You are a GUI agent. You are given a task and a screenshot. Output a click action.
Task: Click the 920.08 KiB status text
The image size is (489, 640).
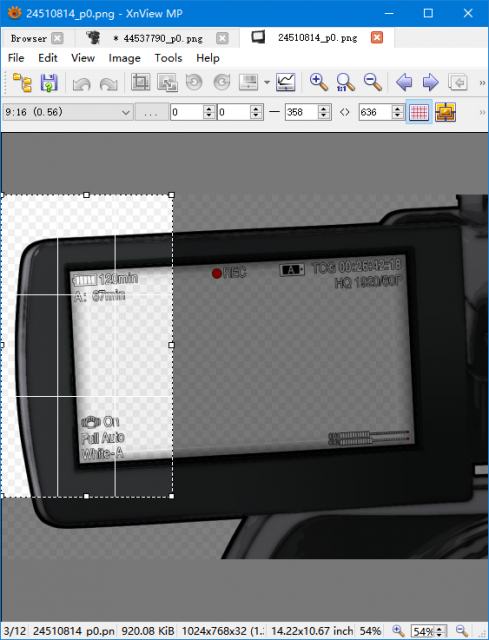tap(147, 631)
